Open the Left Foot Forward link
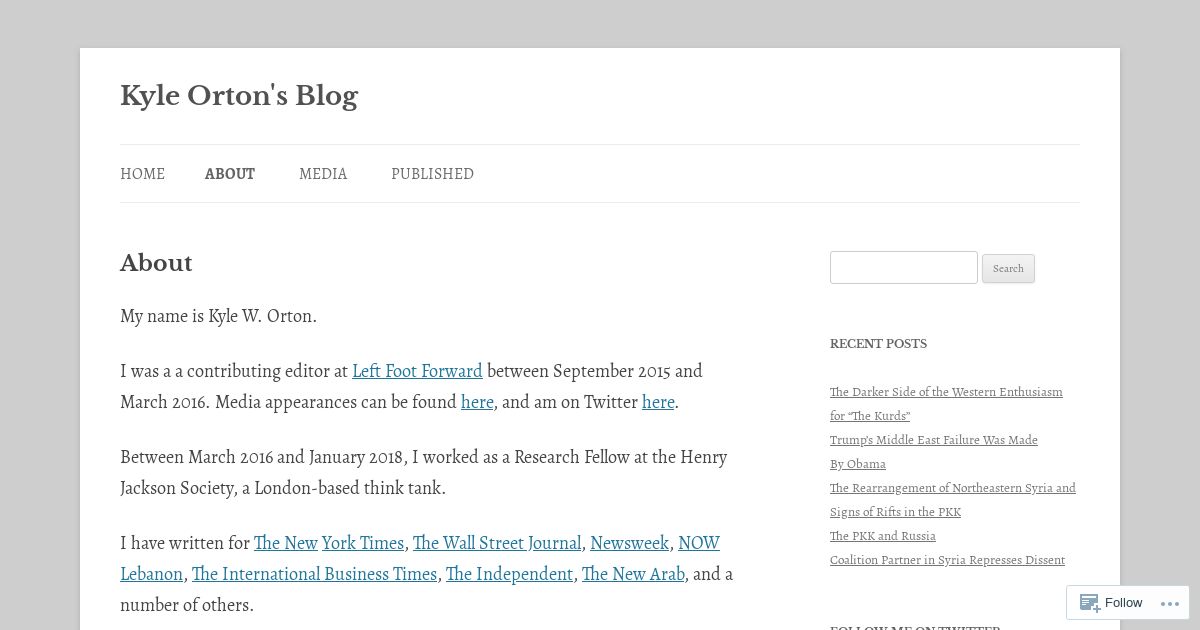 coord(417,371)
